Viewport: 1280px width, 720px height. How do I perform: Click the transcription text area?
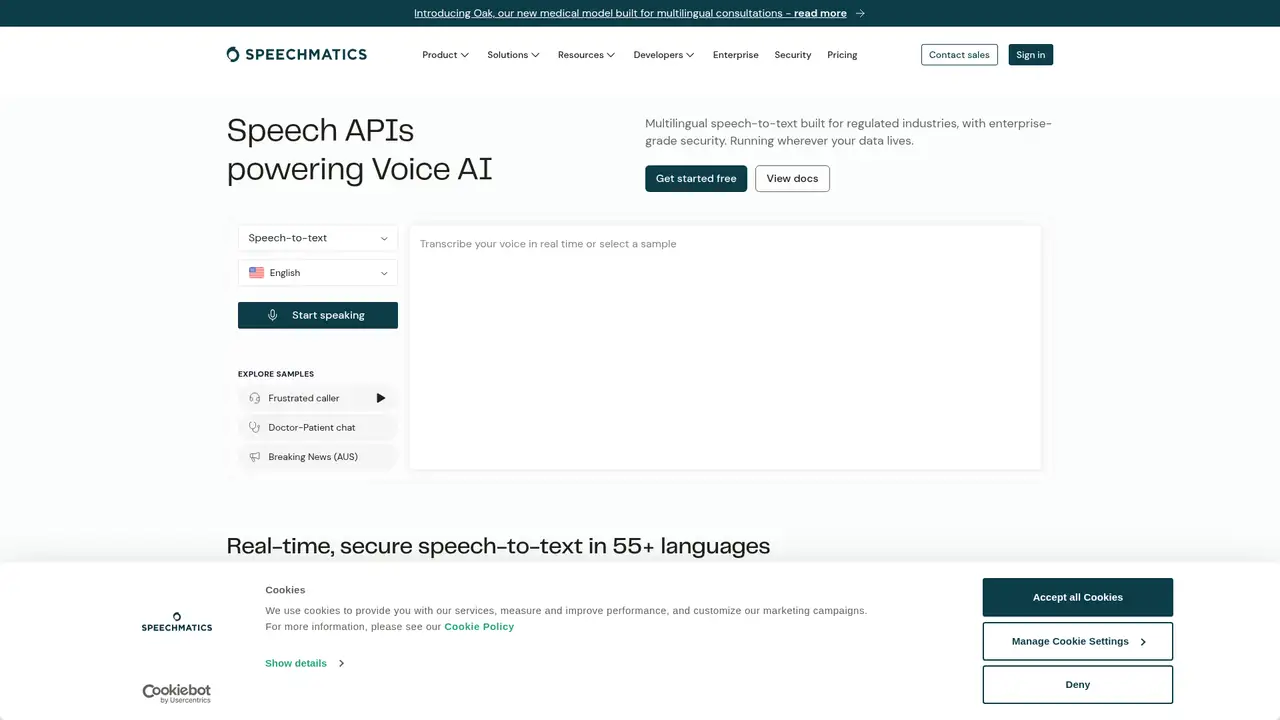pyautogui.click(x=725, y=347)
